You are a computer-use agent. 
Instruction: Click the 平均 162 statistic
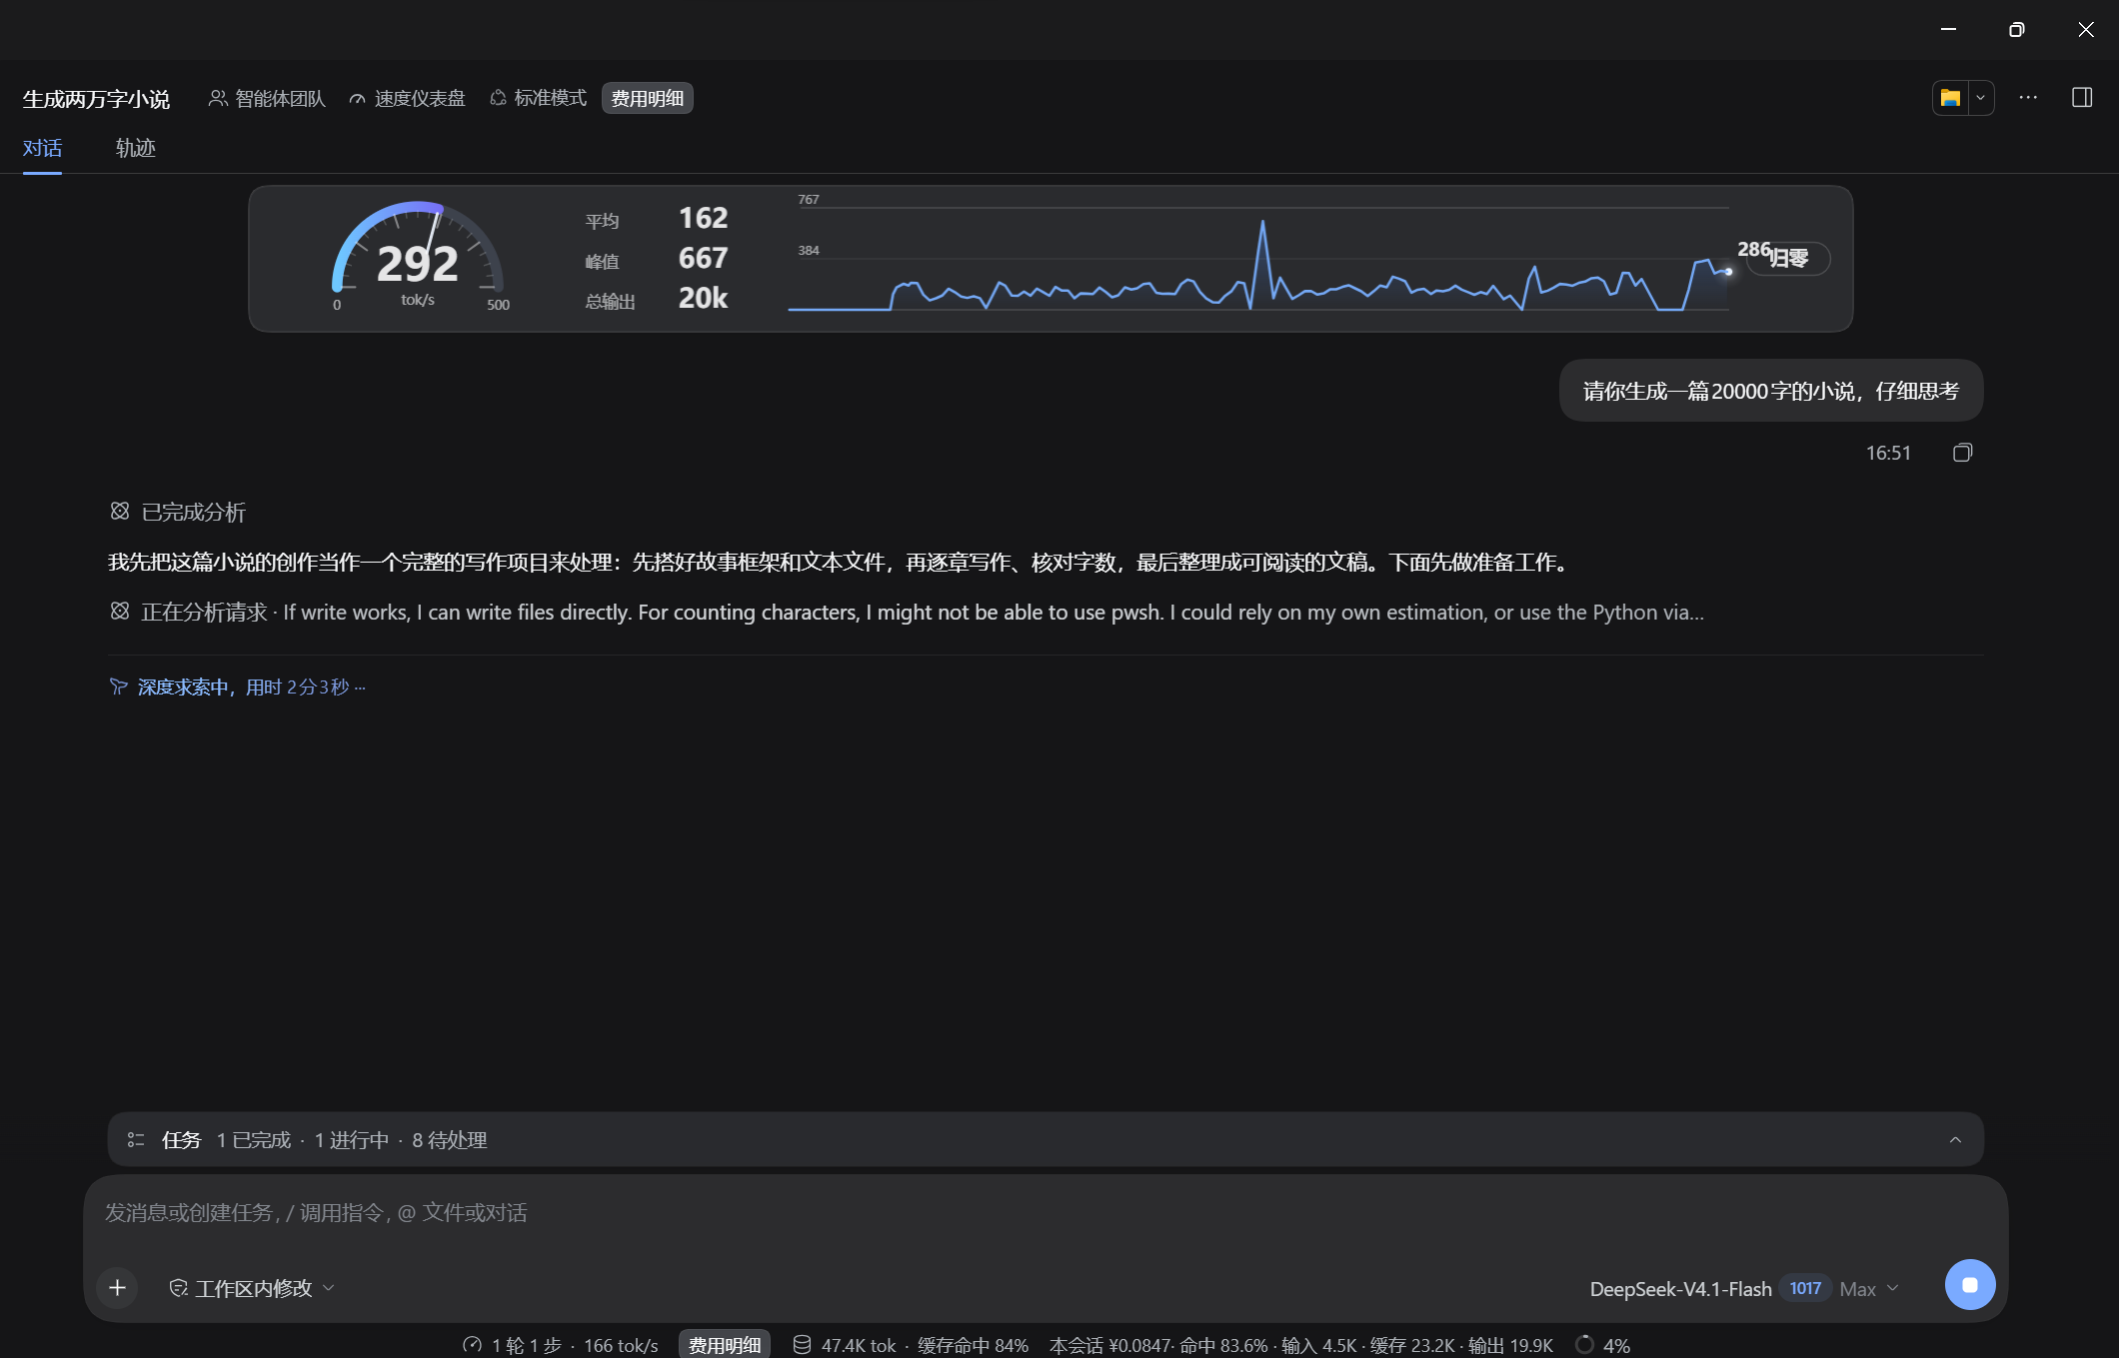pyautogui.click(x=656, y=219)
